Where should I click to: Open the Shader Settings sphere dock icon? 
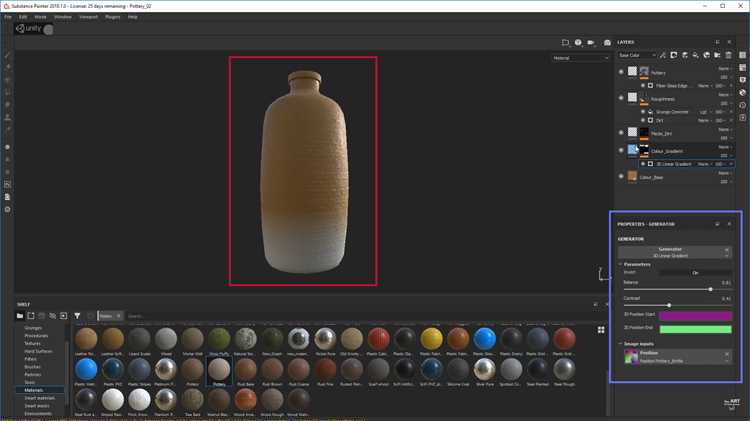tap(742, 92)
